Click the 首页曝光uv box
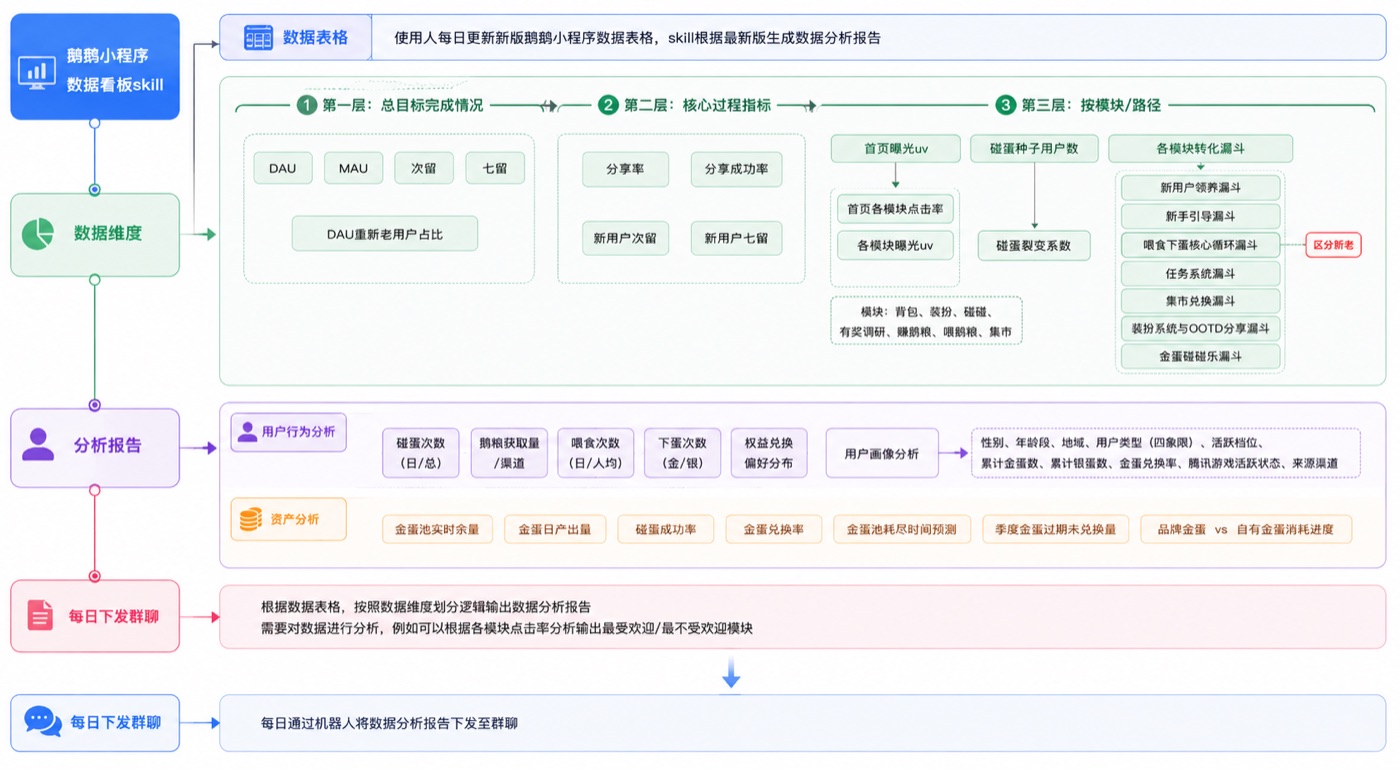 [x=896, y=148]
